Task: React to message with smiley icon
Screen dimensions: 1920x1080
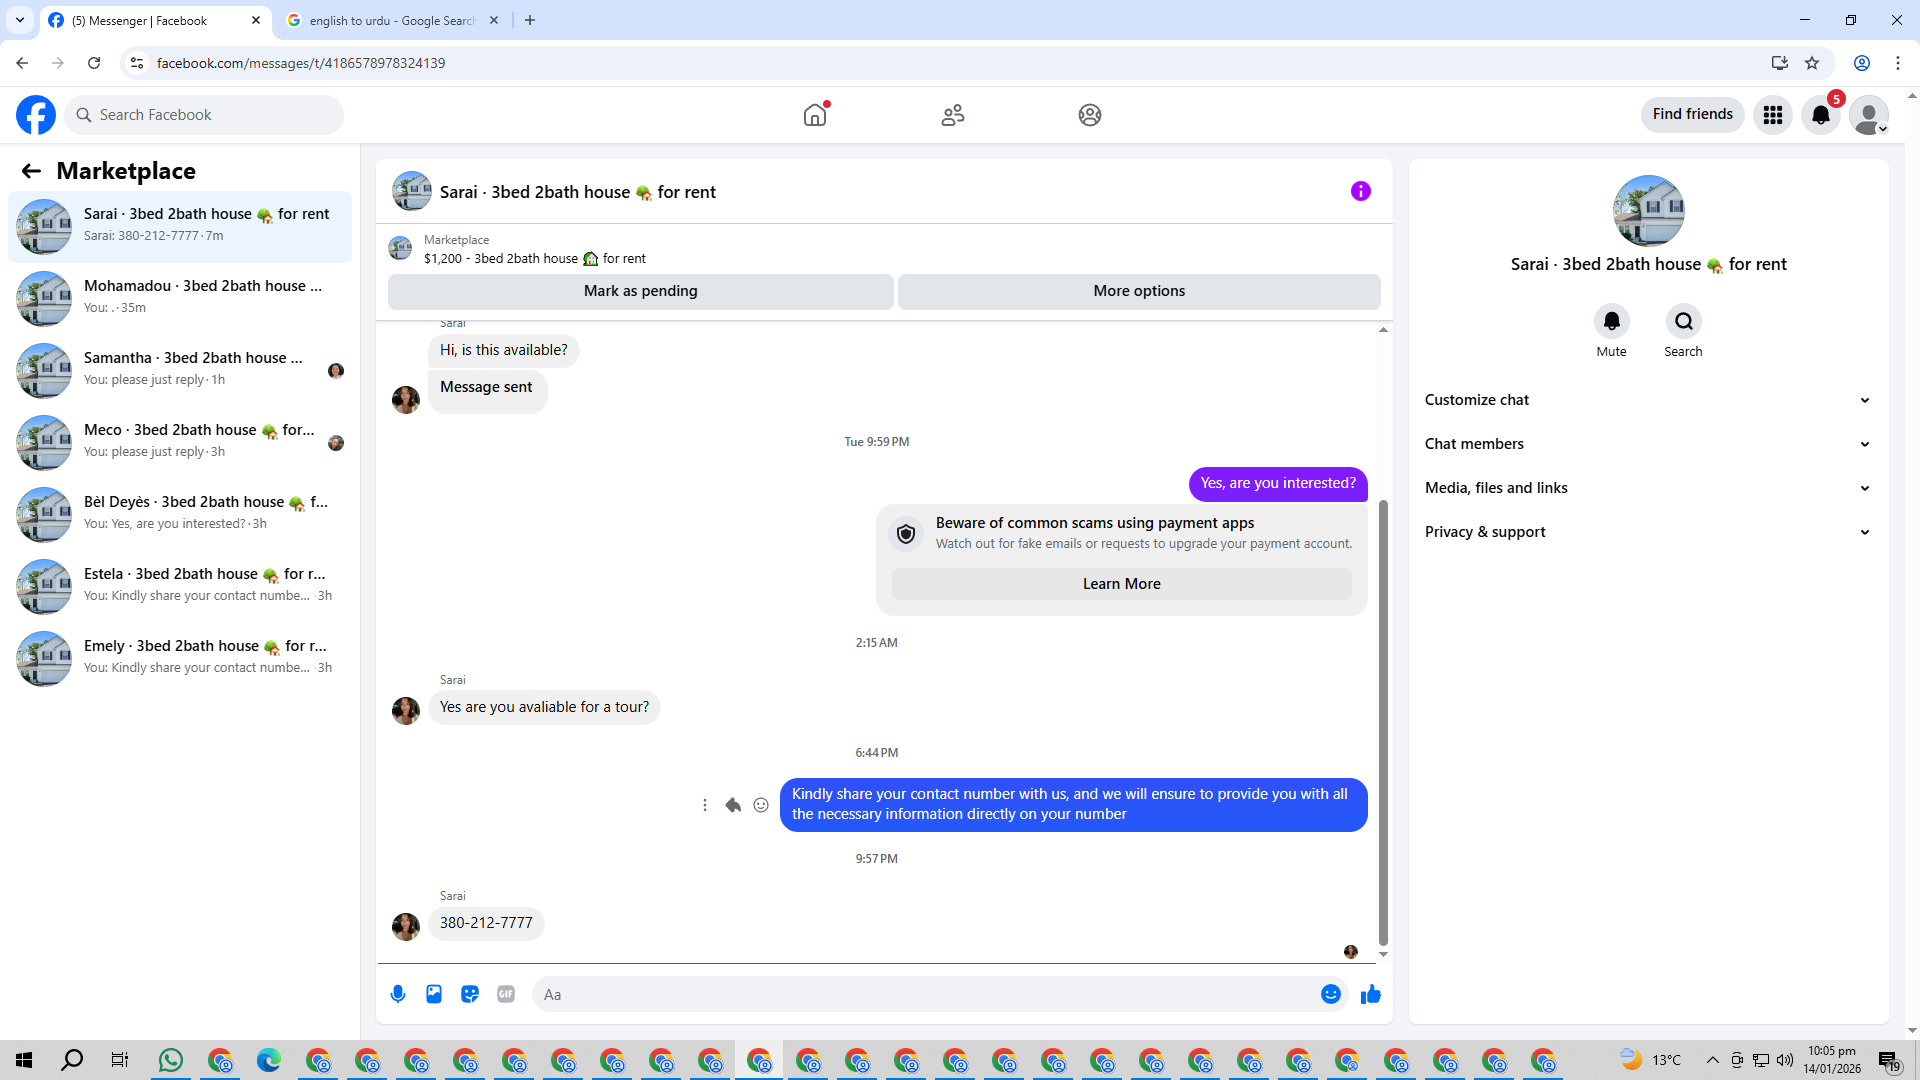Action: [761, 805]
